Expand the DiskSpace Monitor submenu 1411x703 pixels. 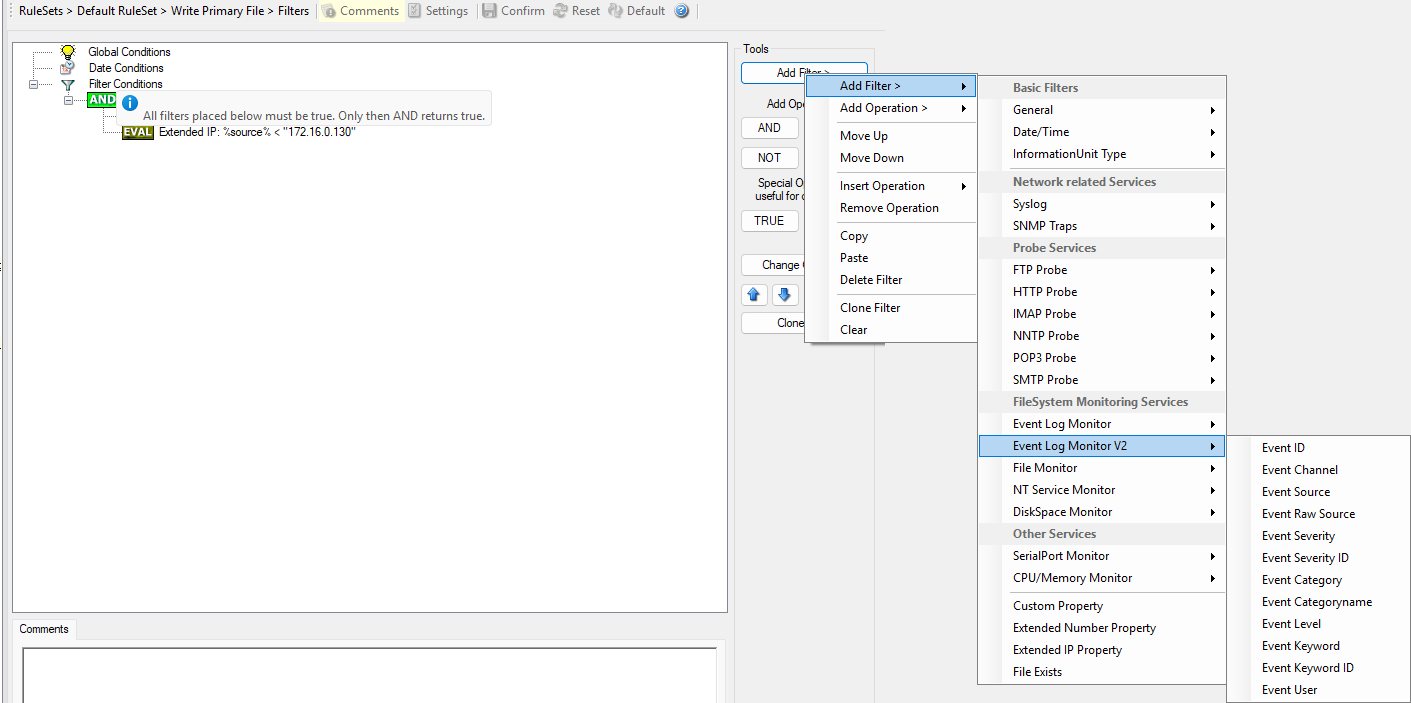click(x=1102, y=512)
